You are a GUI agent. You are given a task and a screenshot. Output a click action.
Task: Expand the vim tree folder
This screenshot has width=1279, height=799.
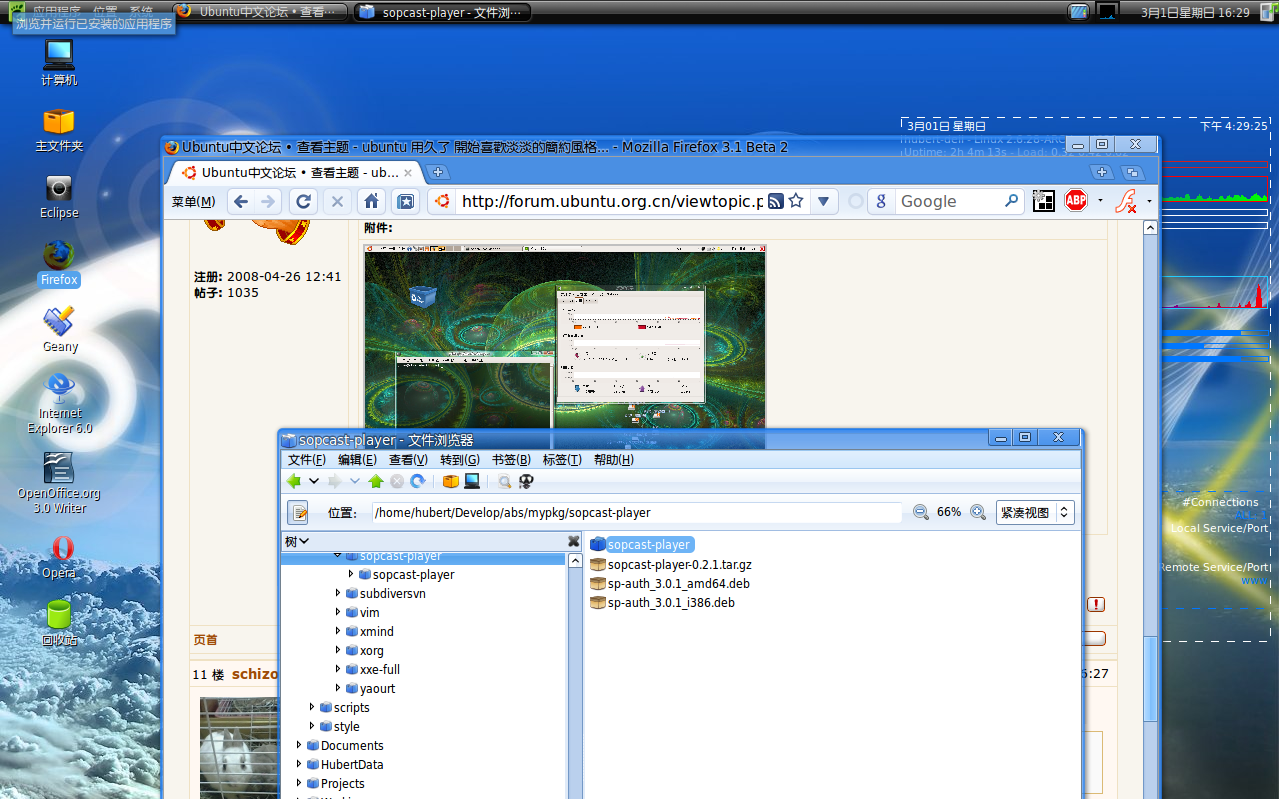(x=339, y=612)
